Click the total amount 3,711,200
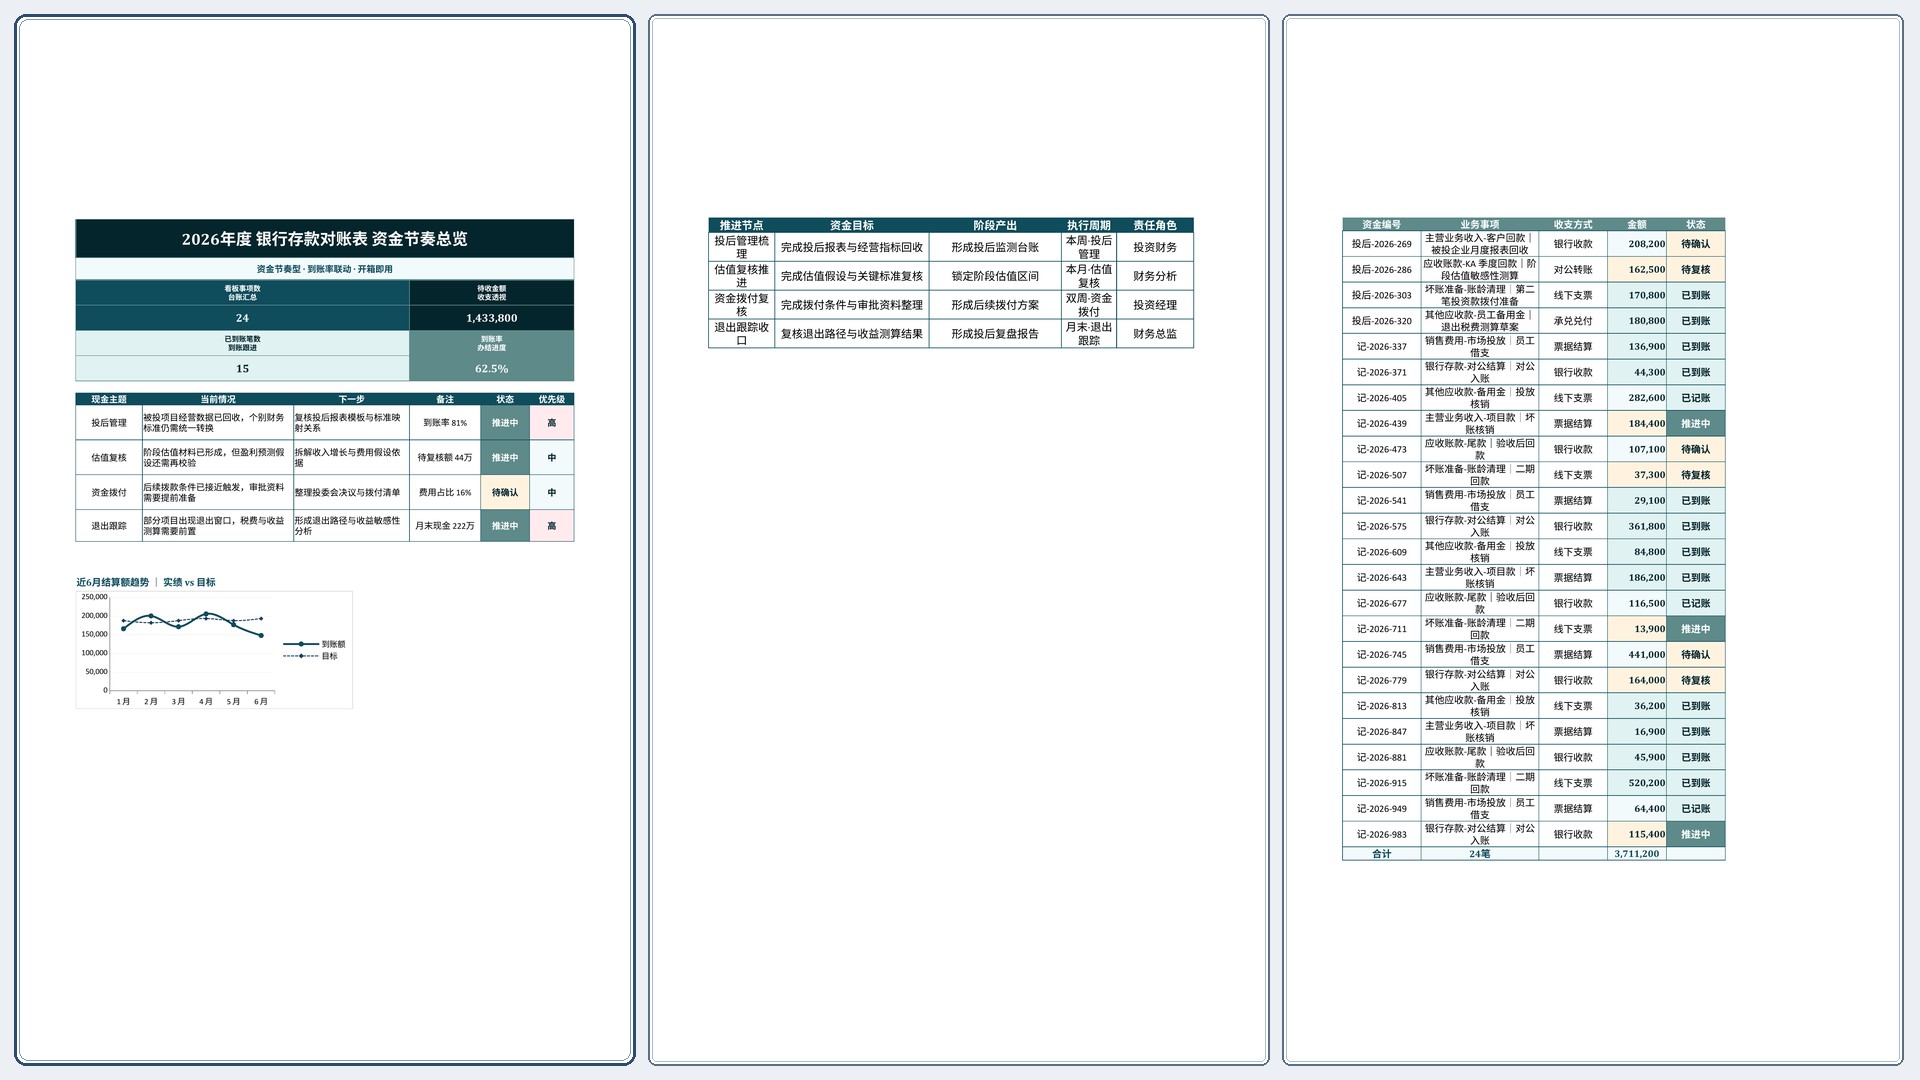Viewport: 1920px width, 1080px height. pyautogui.click(x=1637, y=854)
